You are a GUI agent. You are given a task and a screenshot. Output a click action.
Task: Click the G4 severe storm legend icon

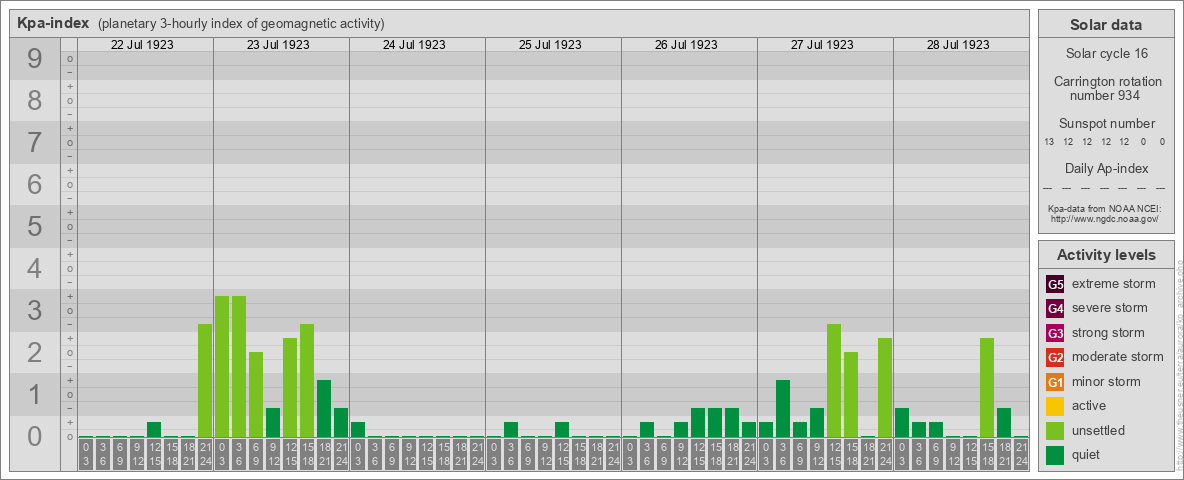[x=1055, y=309]
